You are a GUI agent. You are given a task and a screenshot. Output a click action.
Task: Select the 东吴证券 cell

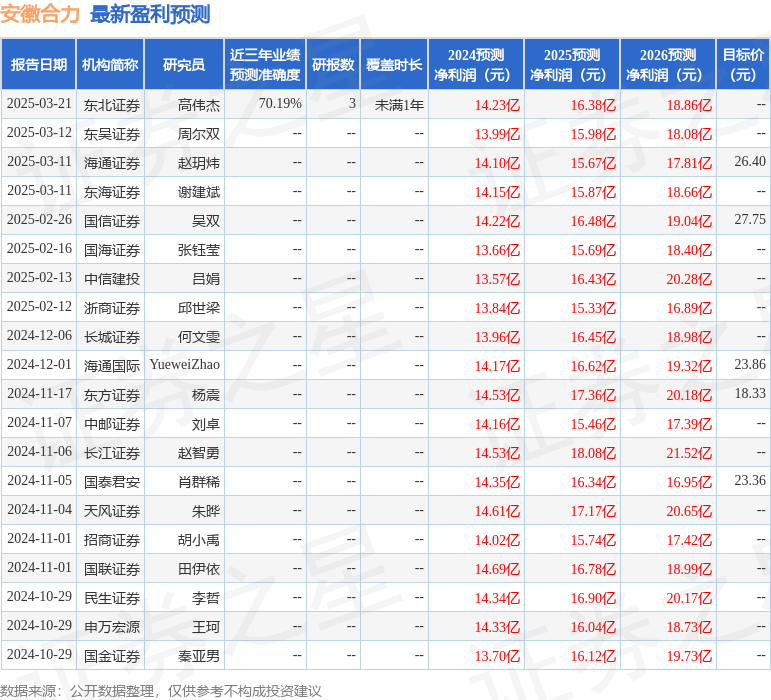click(112, 134)
